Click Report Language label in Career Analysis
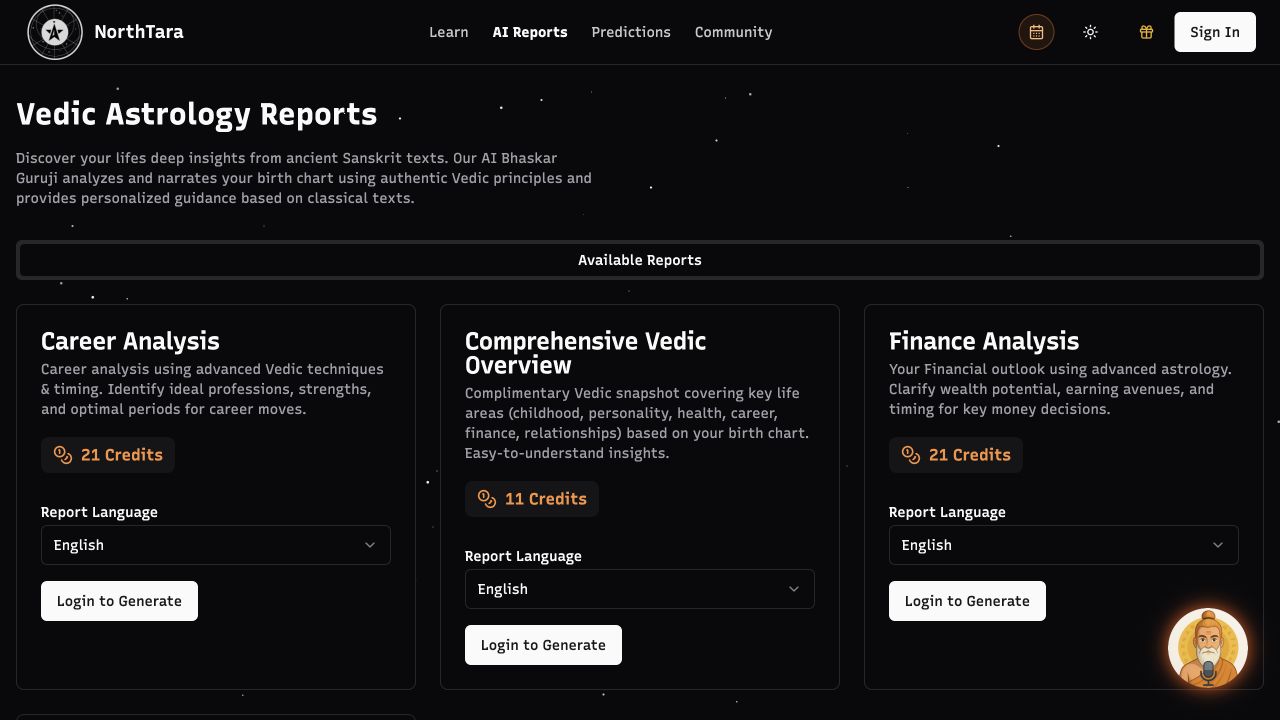The height and width of the screenshot is (720, 1280). tap(99, 512)
